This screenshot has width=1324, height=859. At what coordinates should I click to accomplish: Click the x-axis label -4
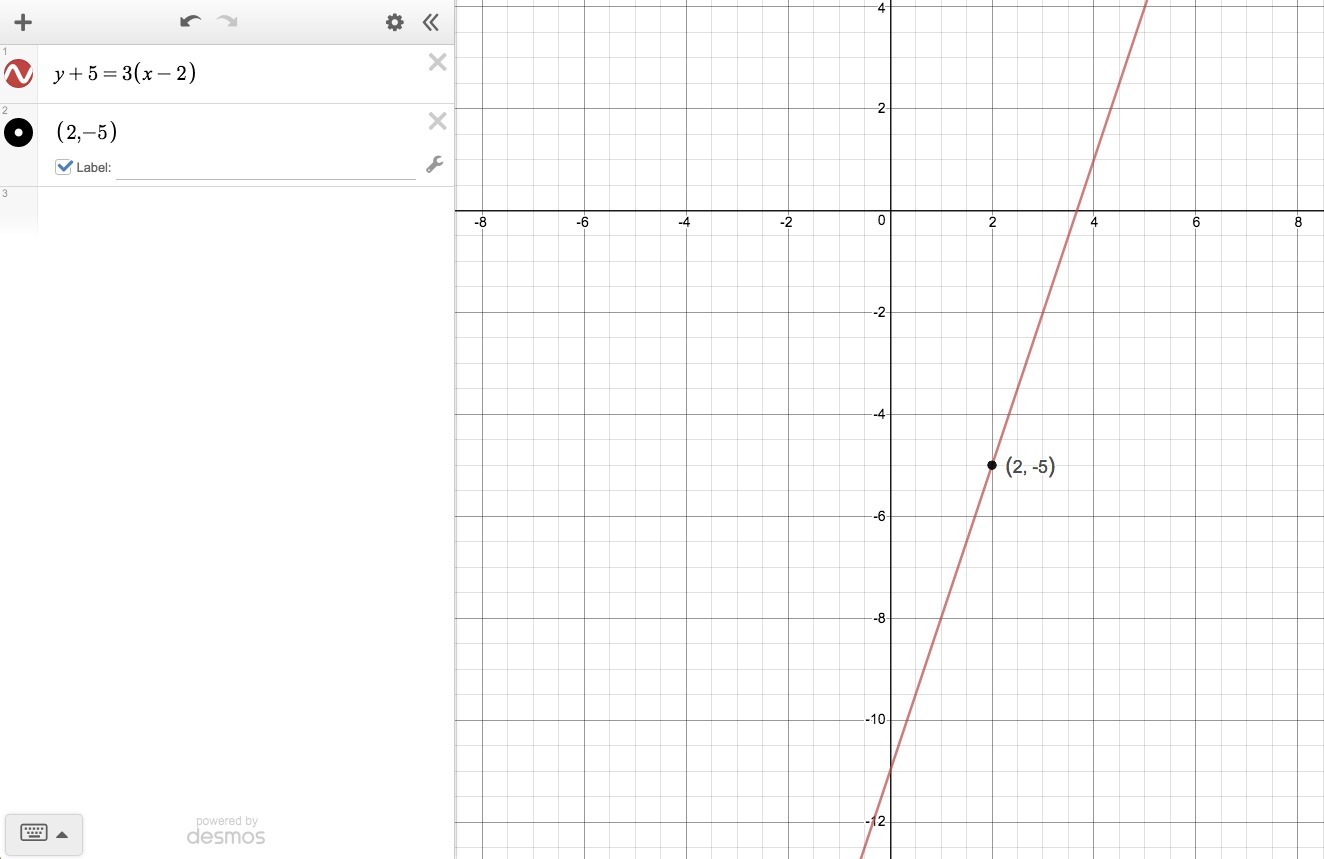(x=685, y=223)
